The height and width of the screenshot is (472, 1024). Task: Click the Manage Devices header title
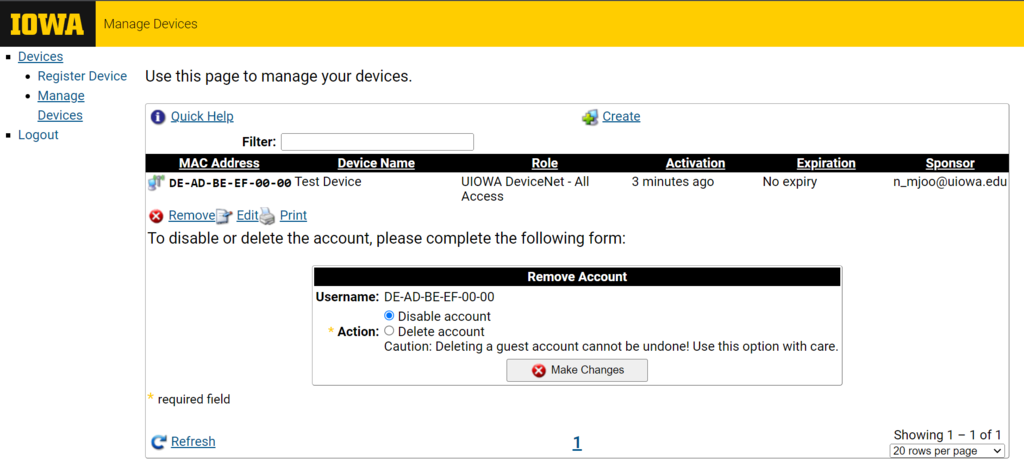151,24
